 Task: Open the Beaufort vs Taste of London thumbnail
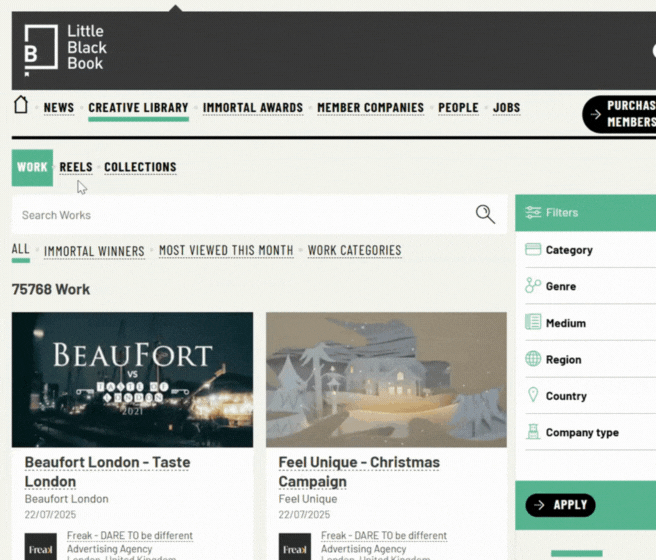pyautogui.click(x=132, y=379)
